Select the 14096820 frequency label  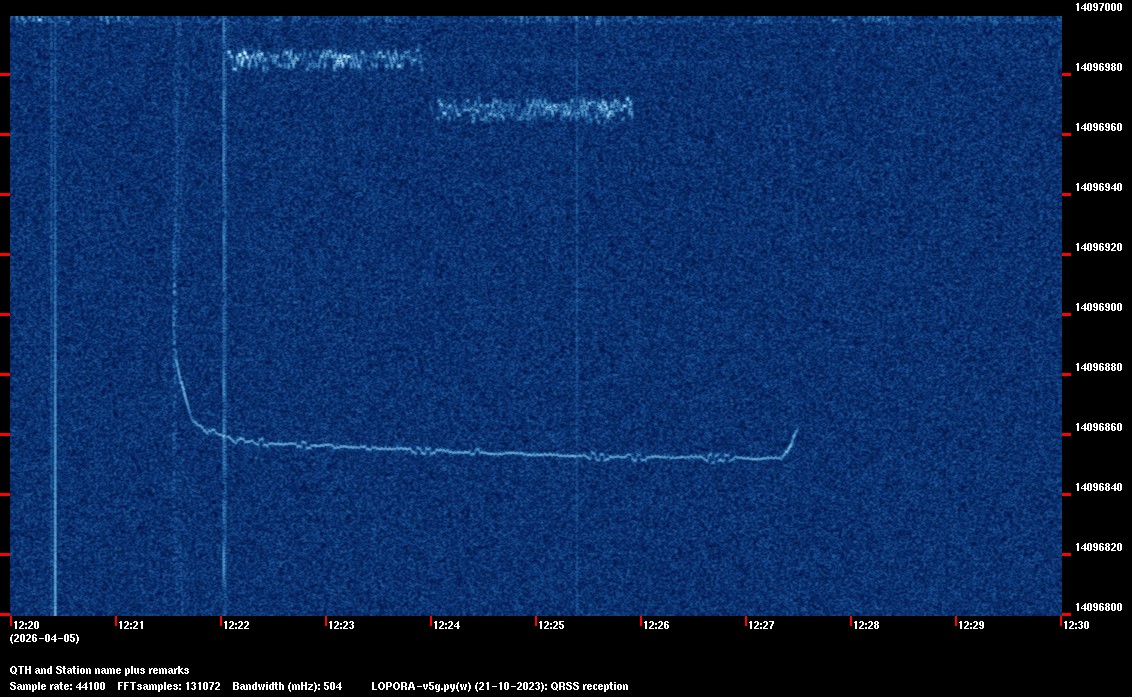coord(1099,547)
